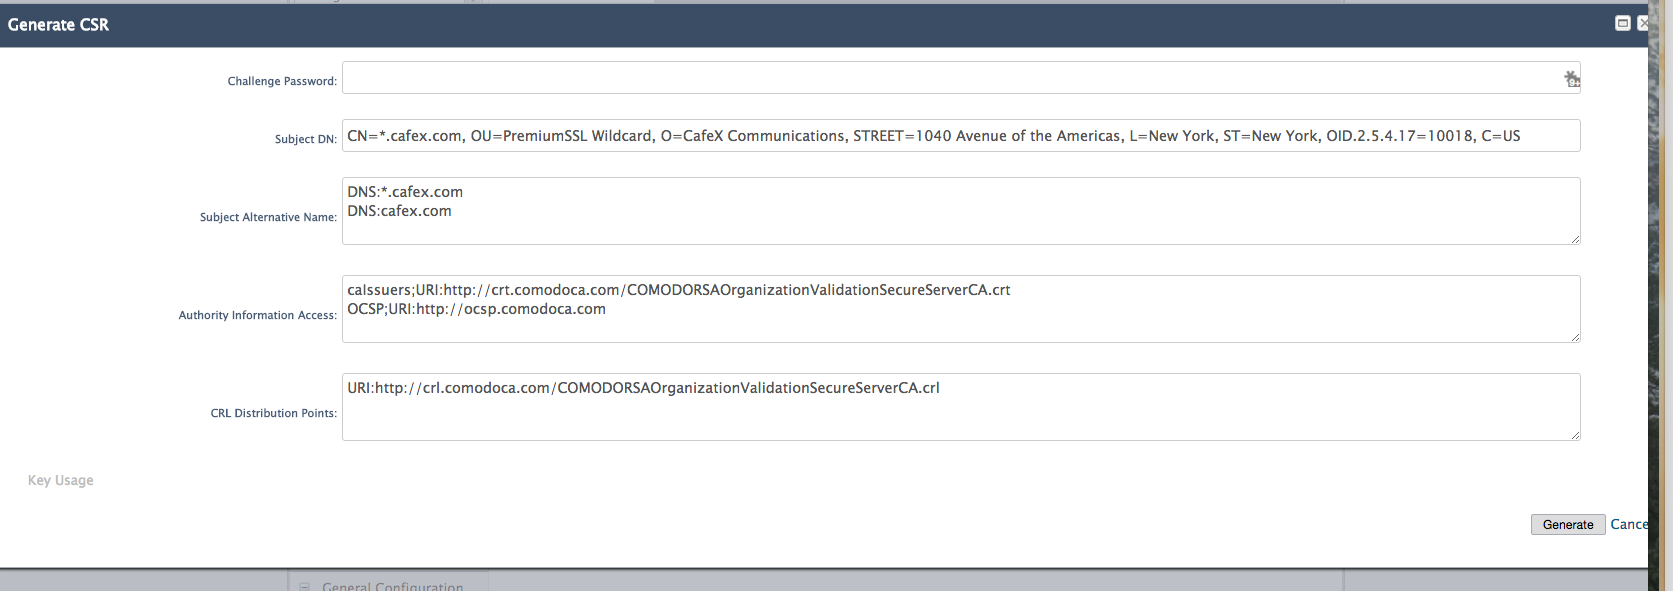Click the Challenge Password label
The height and width of the screenshot is (591, 1673).
(x=282, y=81)
